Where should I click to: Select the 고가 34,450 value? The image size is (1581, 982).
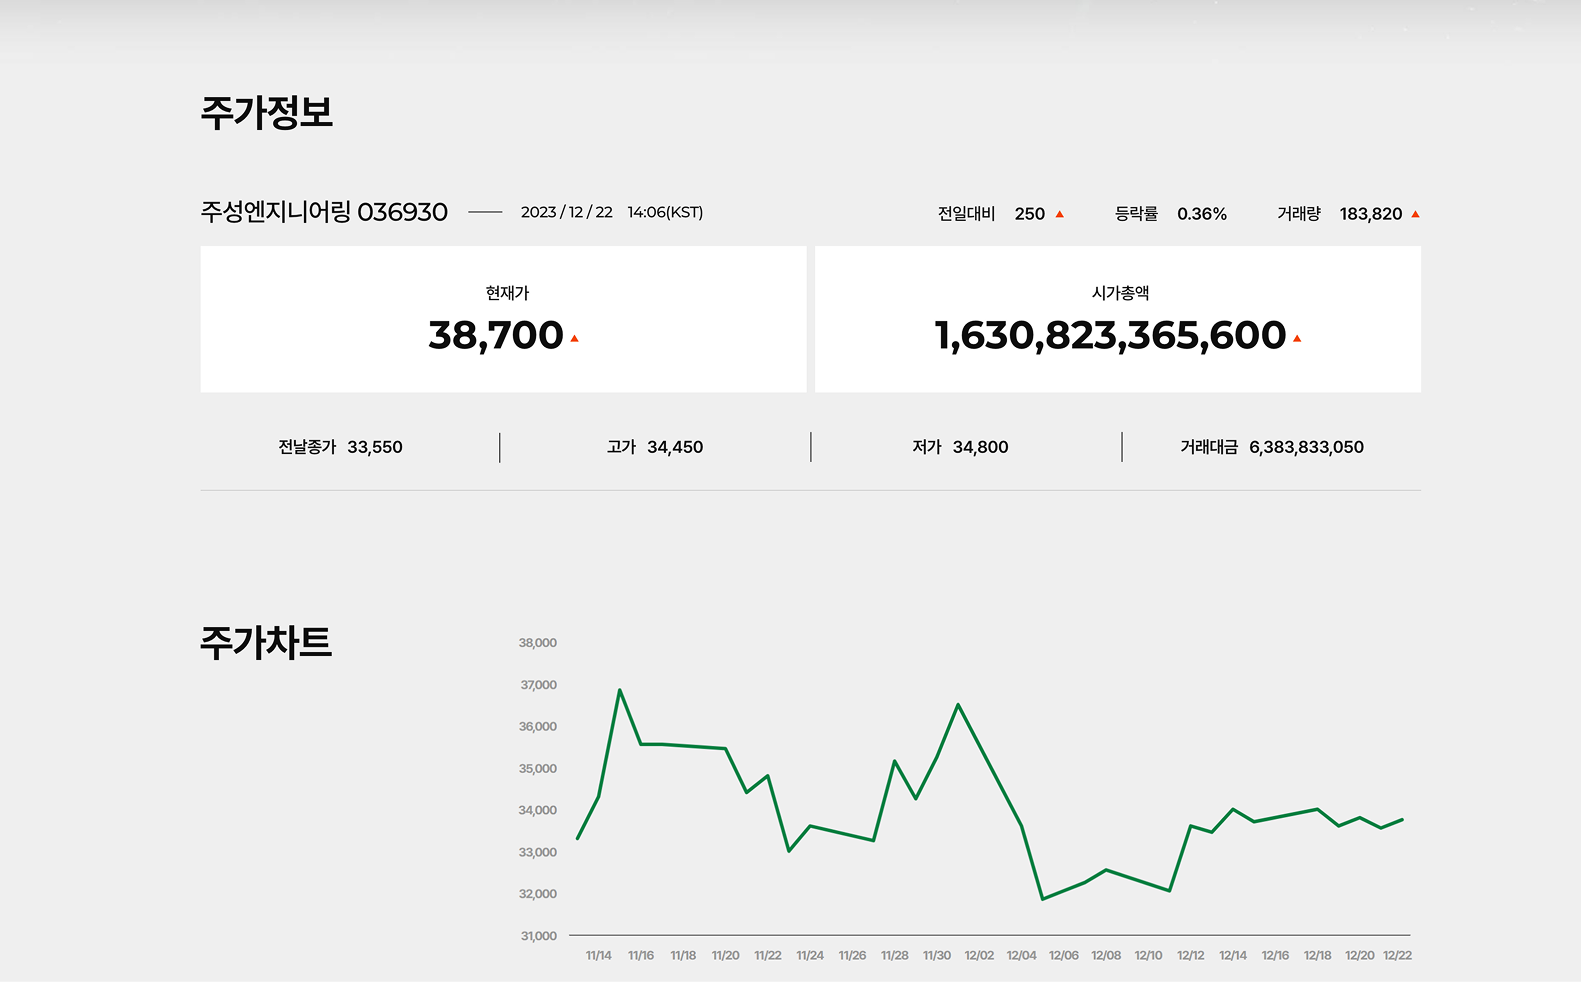pos(674,447)
